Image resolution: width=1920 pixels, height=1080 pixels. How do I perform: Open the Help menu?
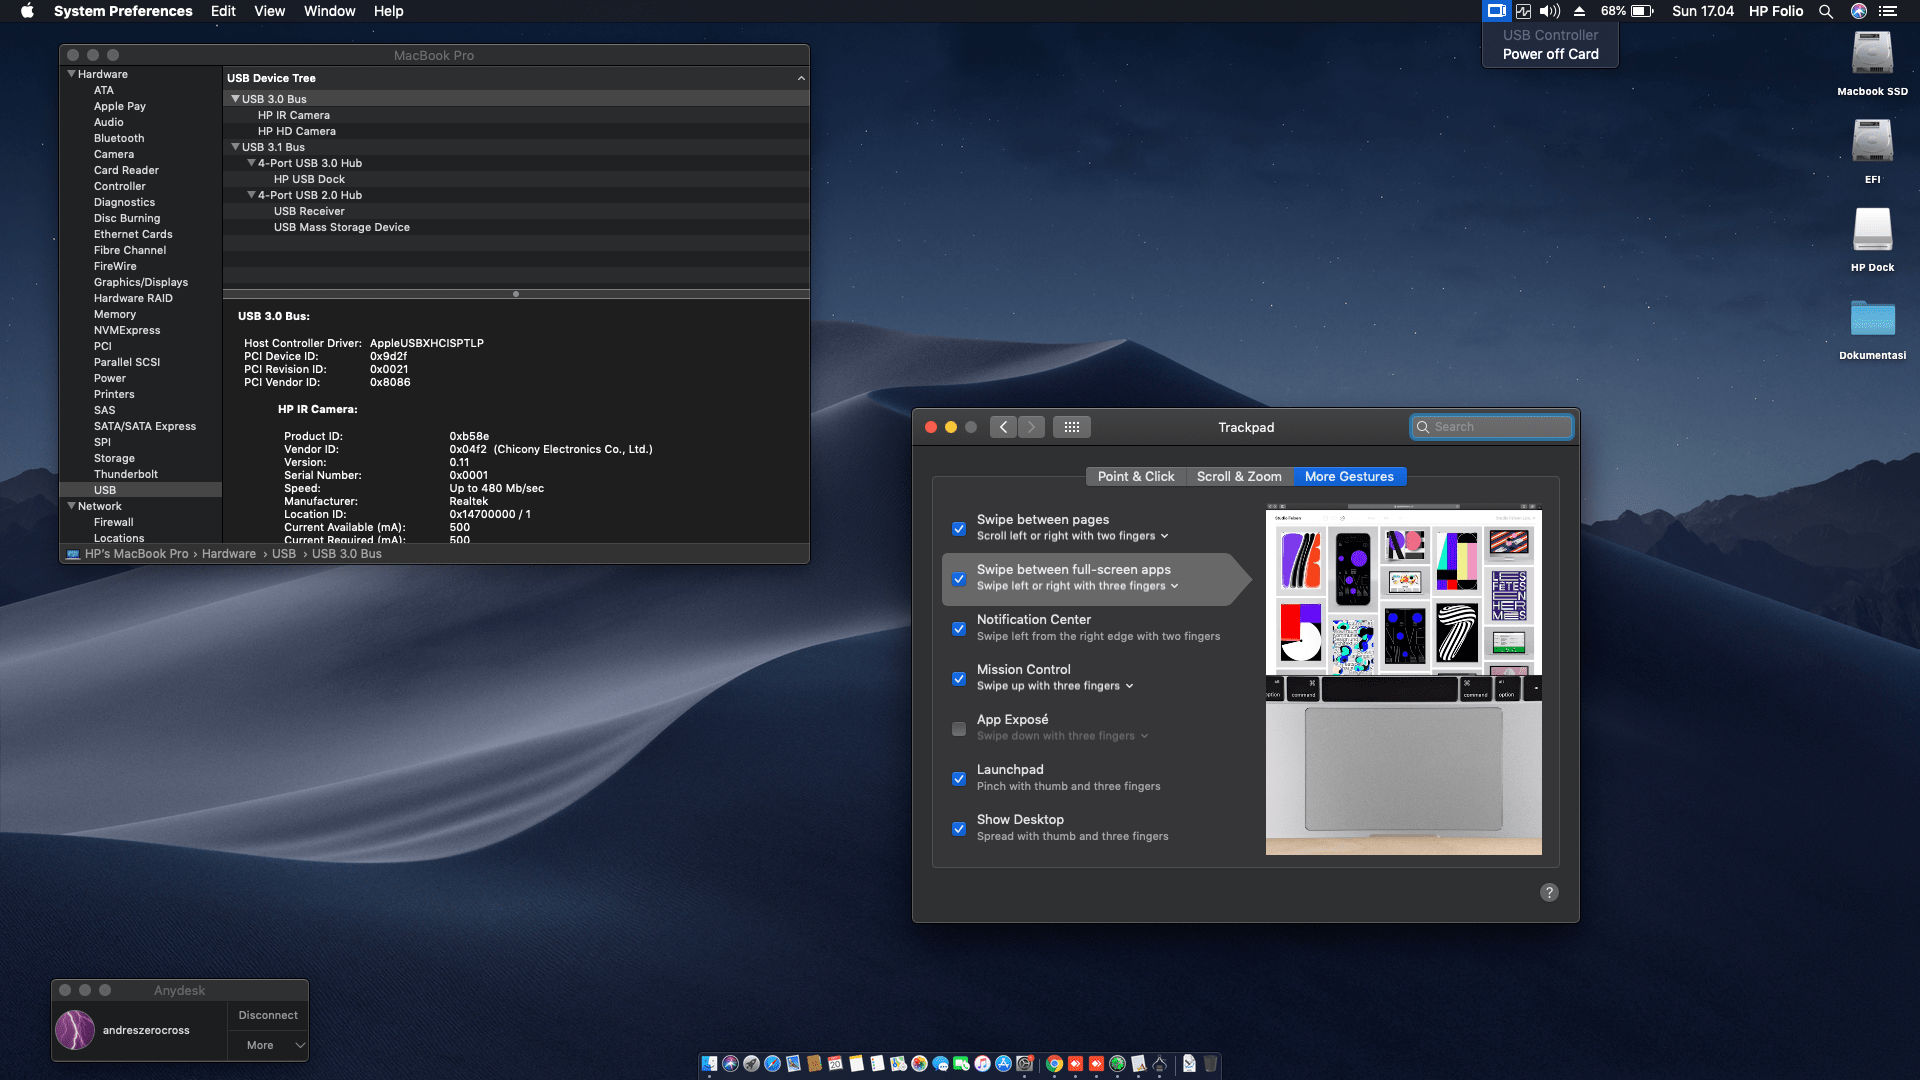pyautogui.click(x=388, y=11)
